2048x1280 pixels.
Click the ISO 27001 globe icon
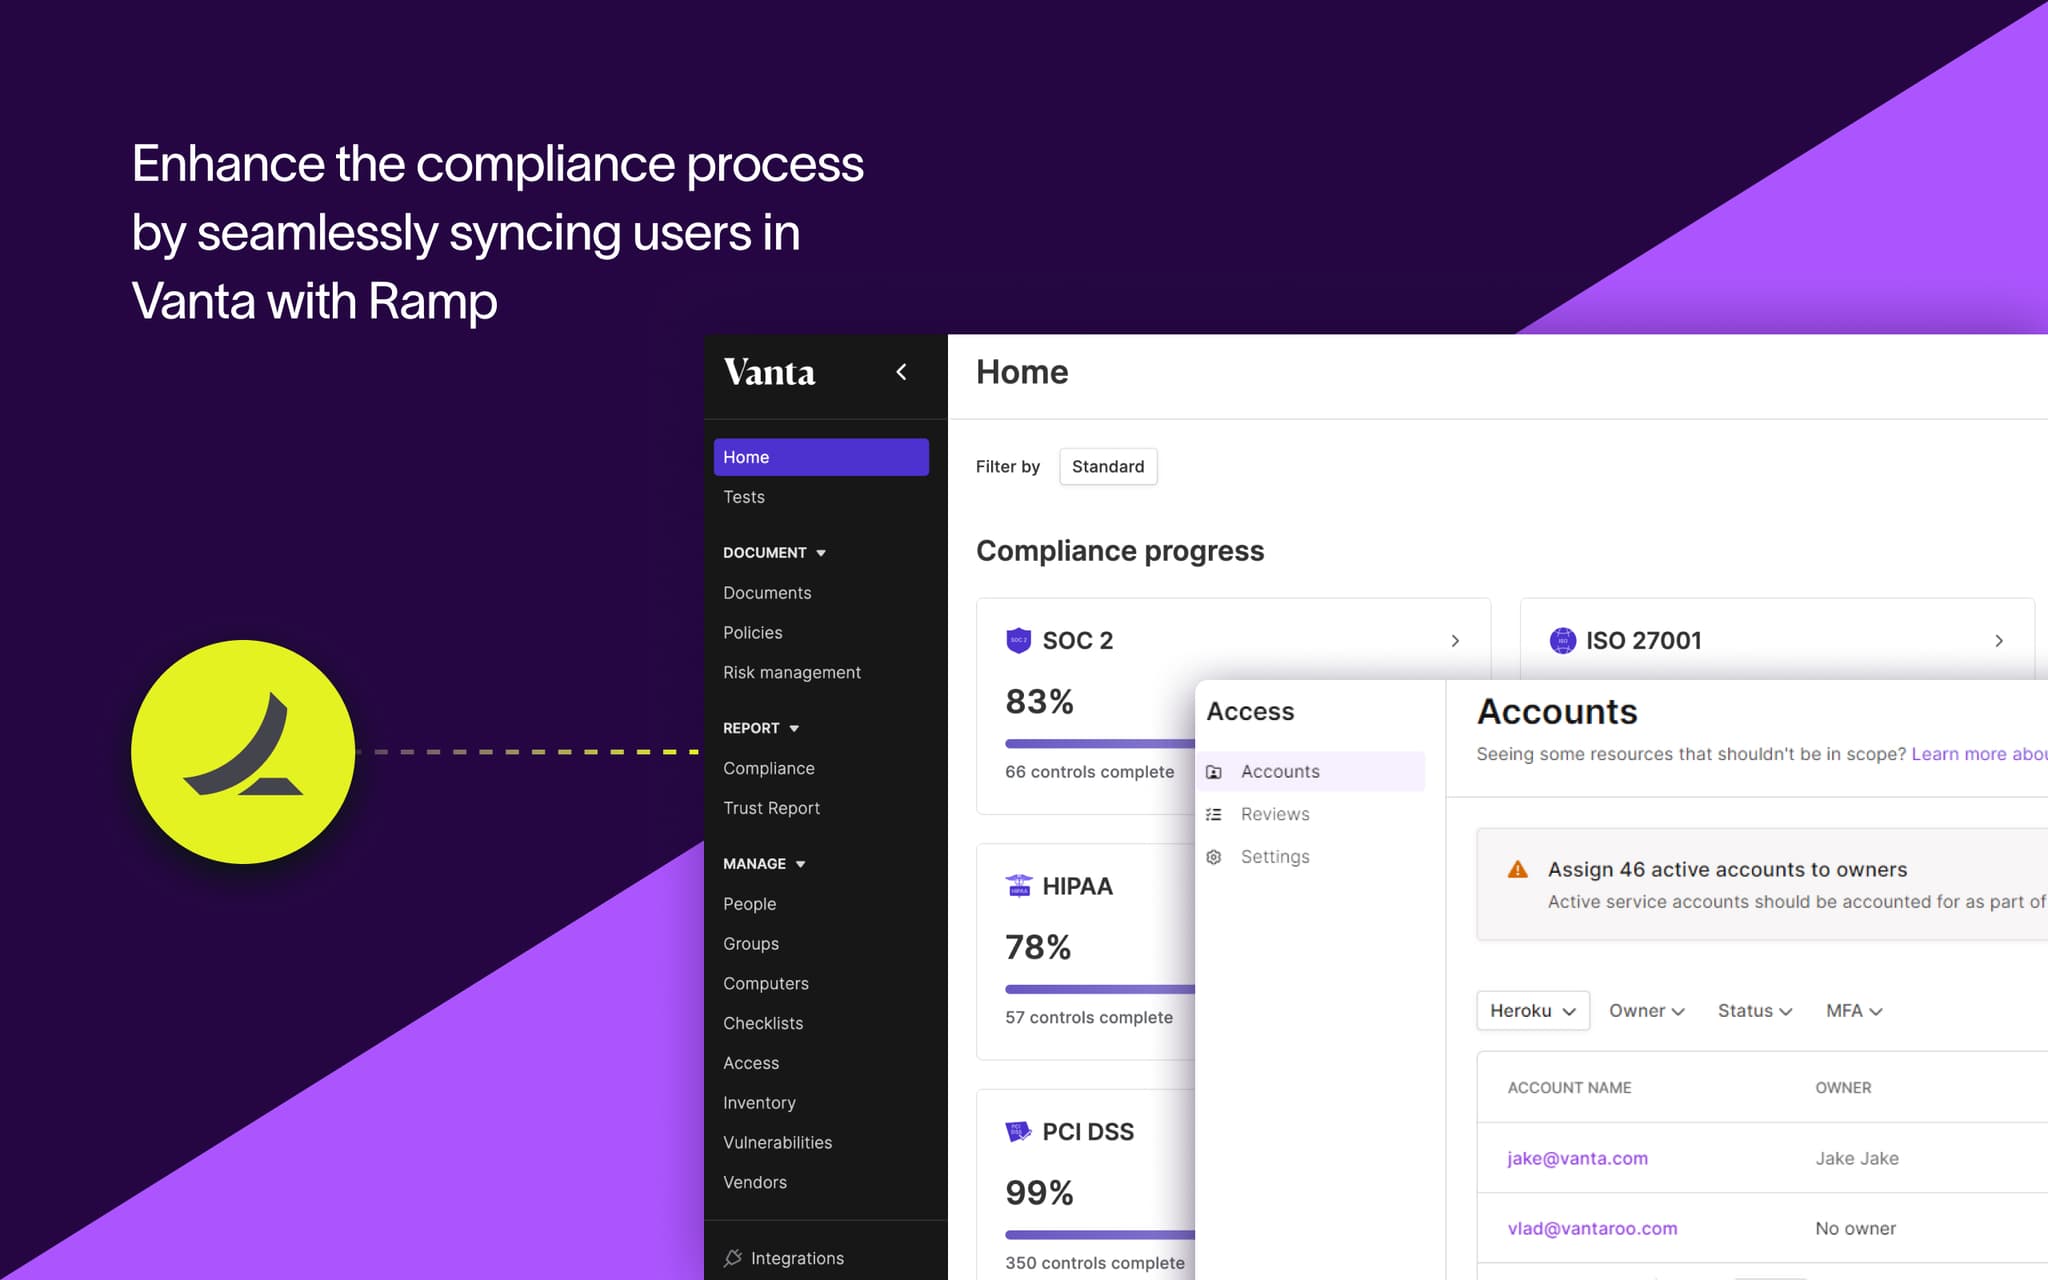pos(1562,640)
